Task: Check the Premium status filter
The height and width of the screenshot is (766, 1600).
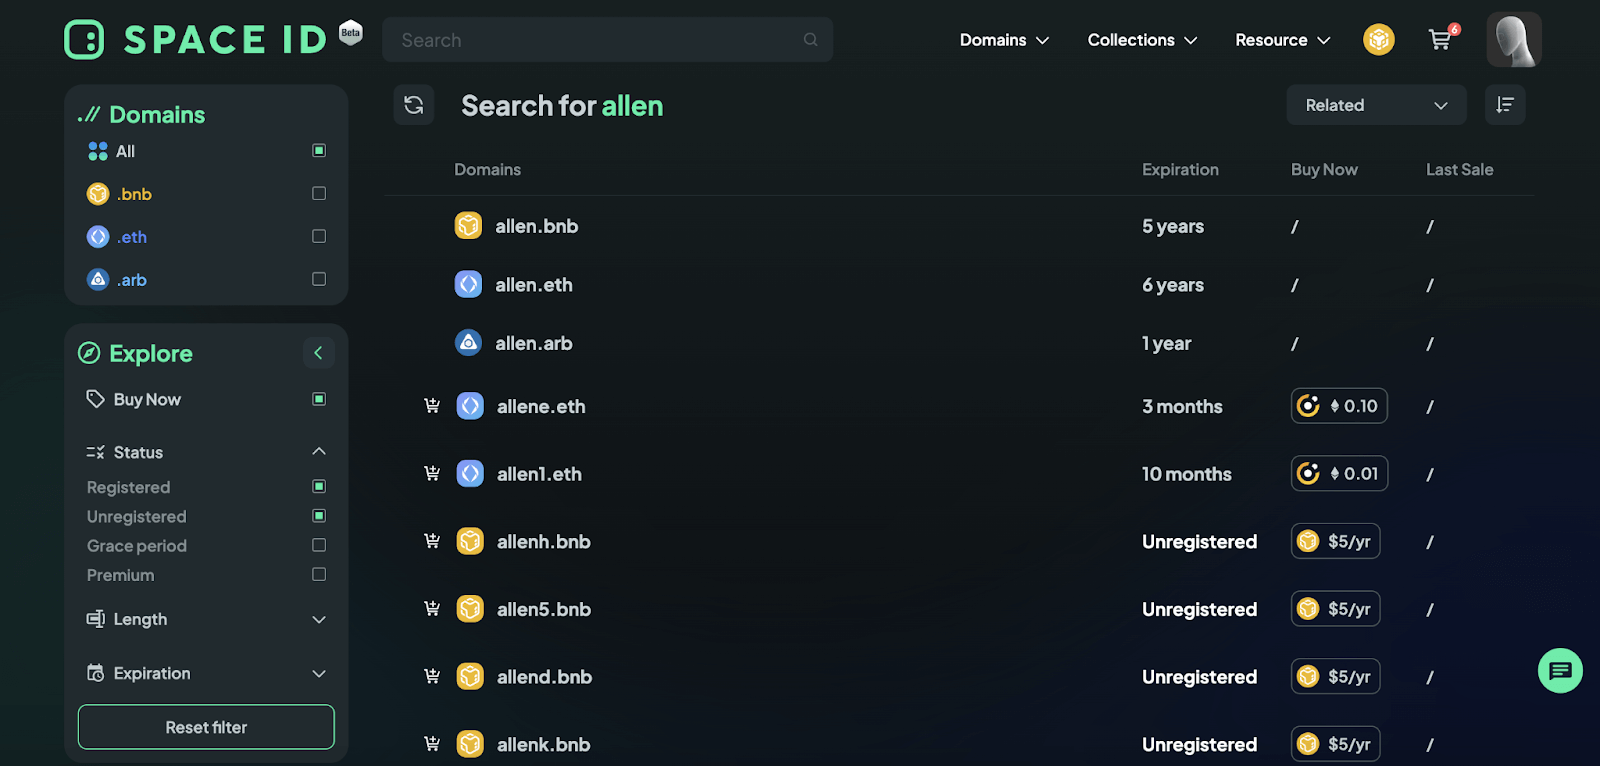Action: 319,574
